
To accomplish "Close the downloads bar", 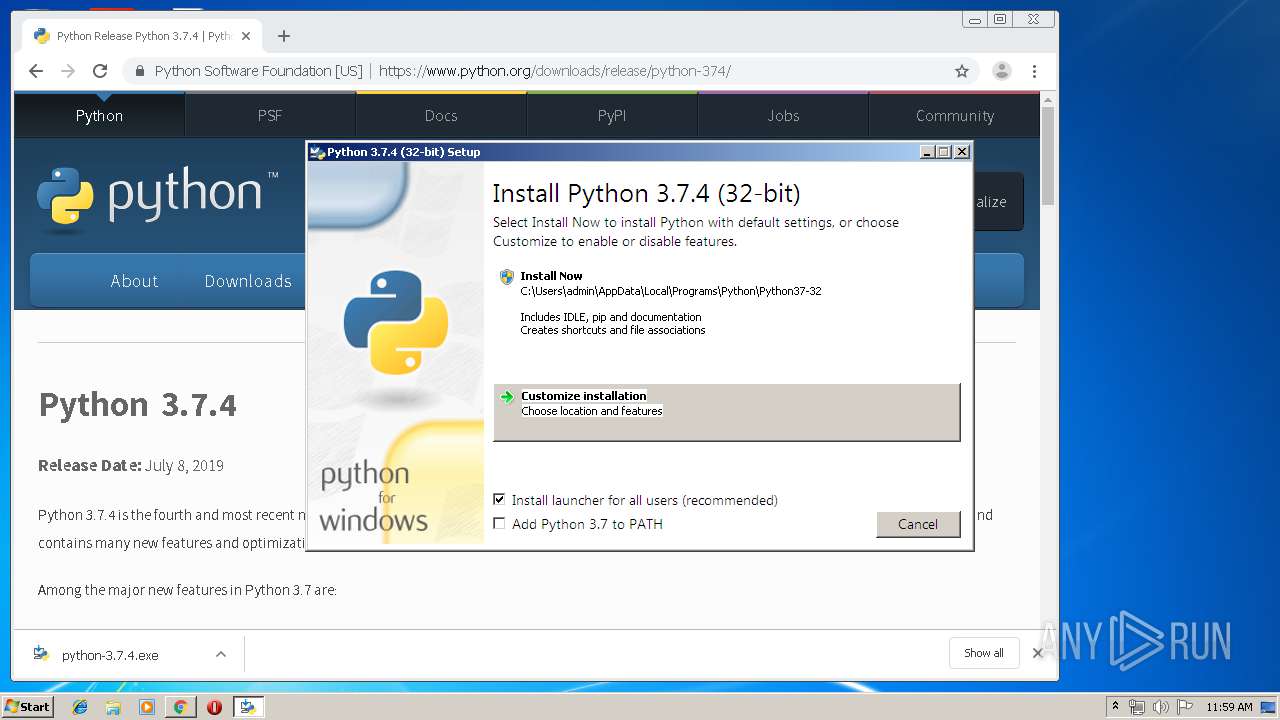I will [1038, 653].
